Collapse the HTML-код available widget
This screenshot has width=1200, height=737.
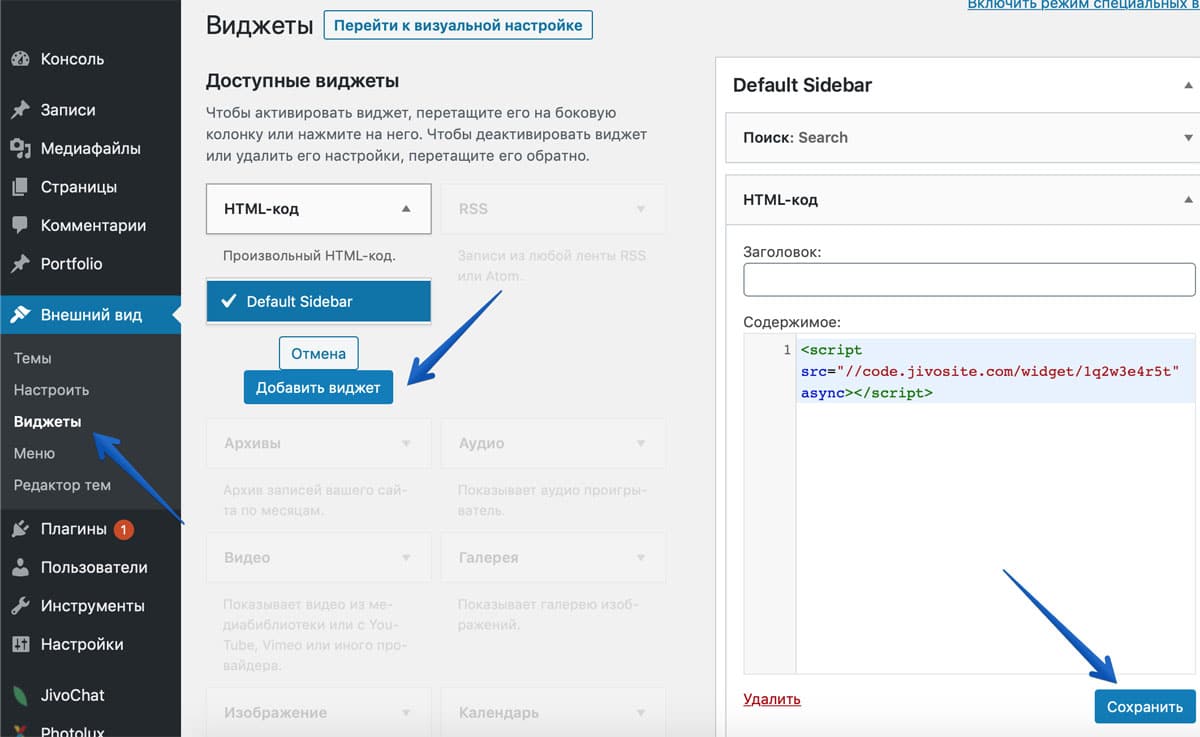[405, 209]
